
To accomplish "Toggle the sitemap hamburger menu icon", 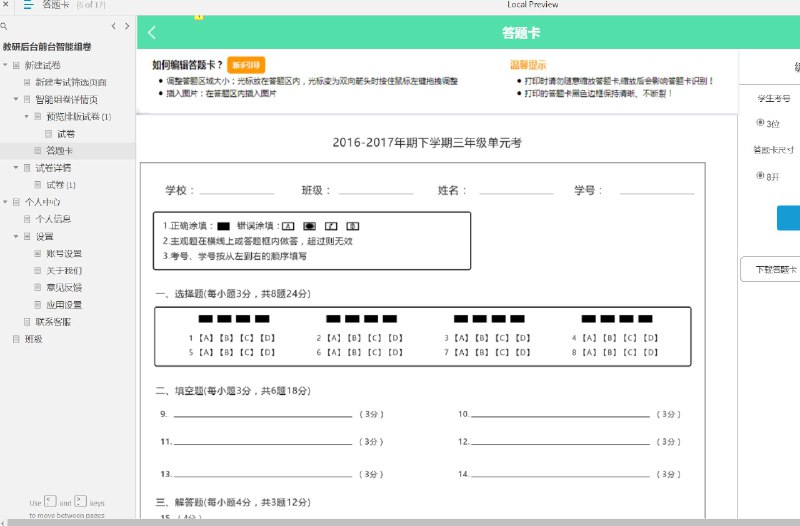I will click(x=29, y=5).
